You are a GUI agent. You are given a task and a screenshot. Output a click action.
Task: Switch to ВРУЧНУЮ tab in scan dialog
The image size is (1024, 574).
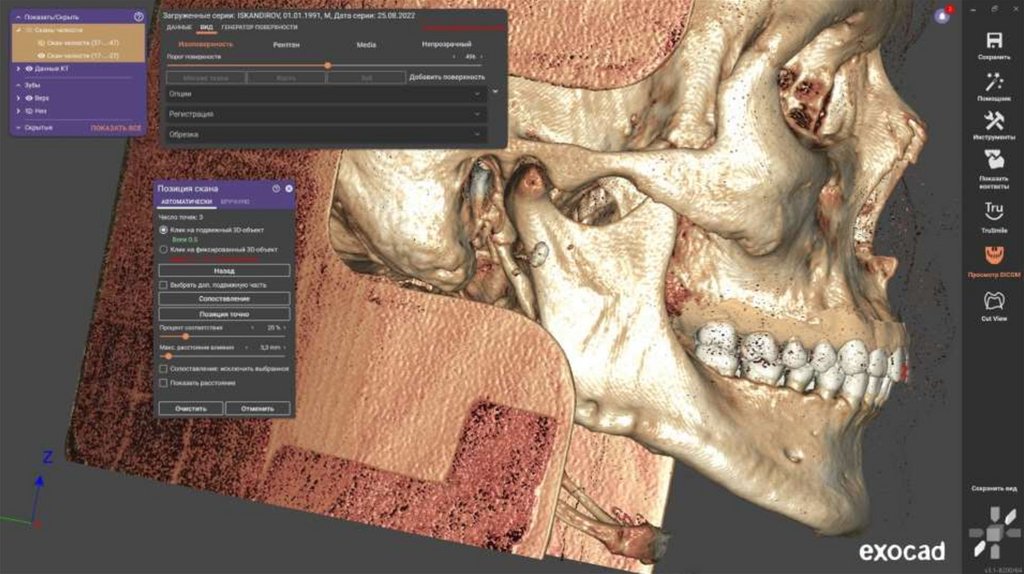coord(235,202)
